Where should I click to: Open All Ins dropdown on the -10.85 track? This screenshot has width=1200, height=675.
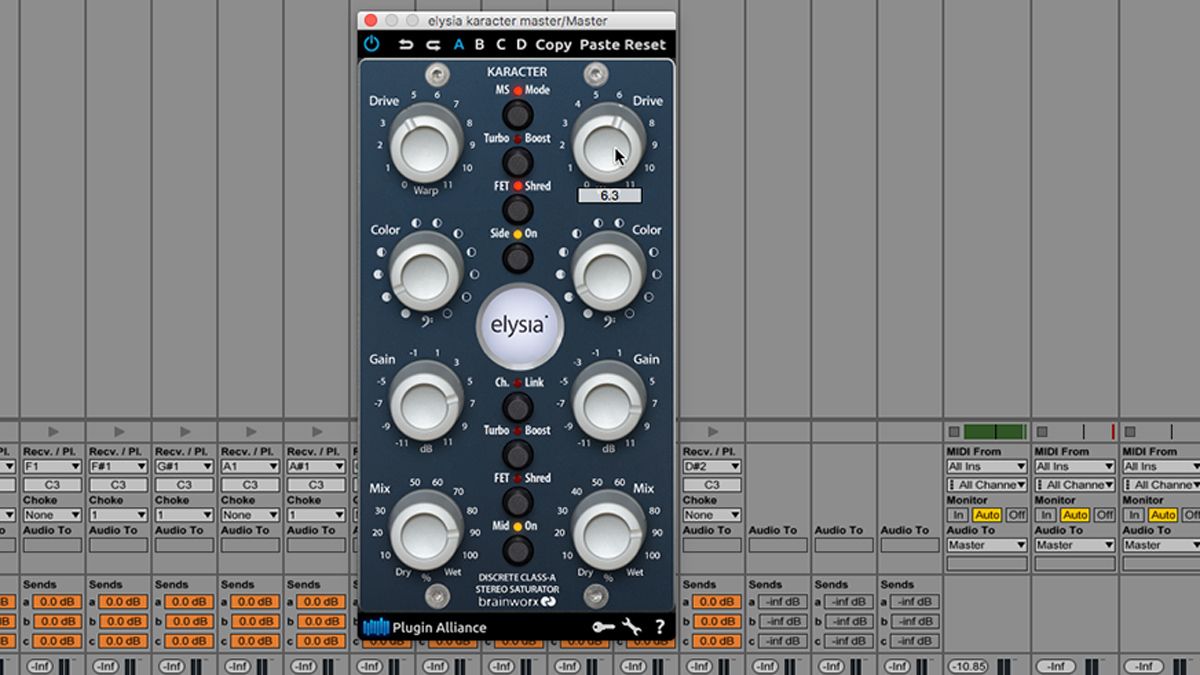click(x=987, y=467)
